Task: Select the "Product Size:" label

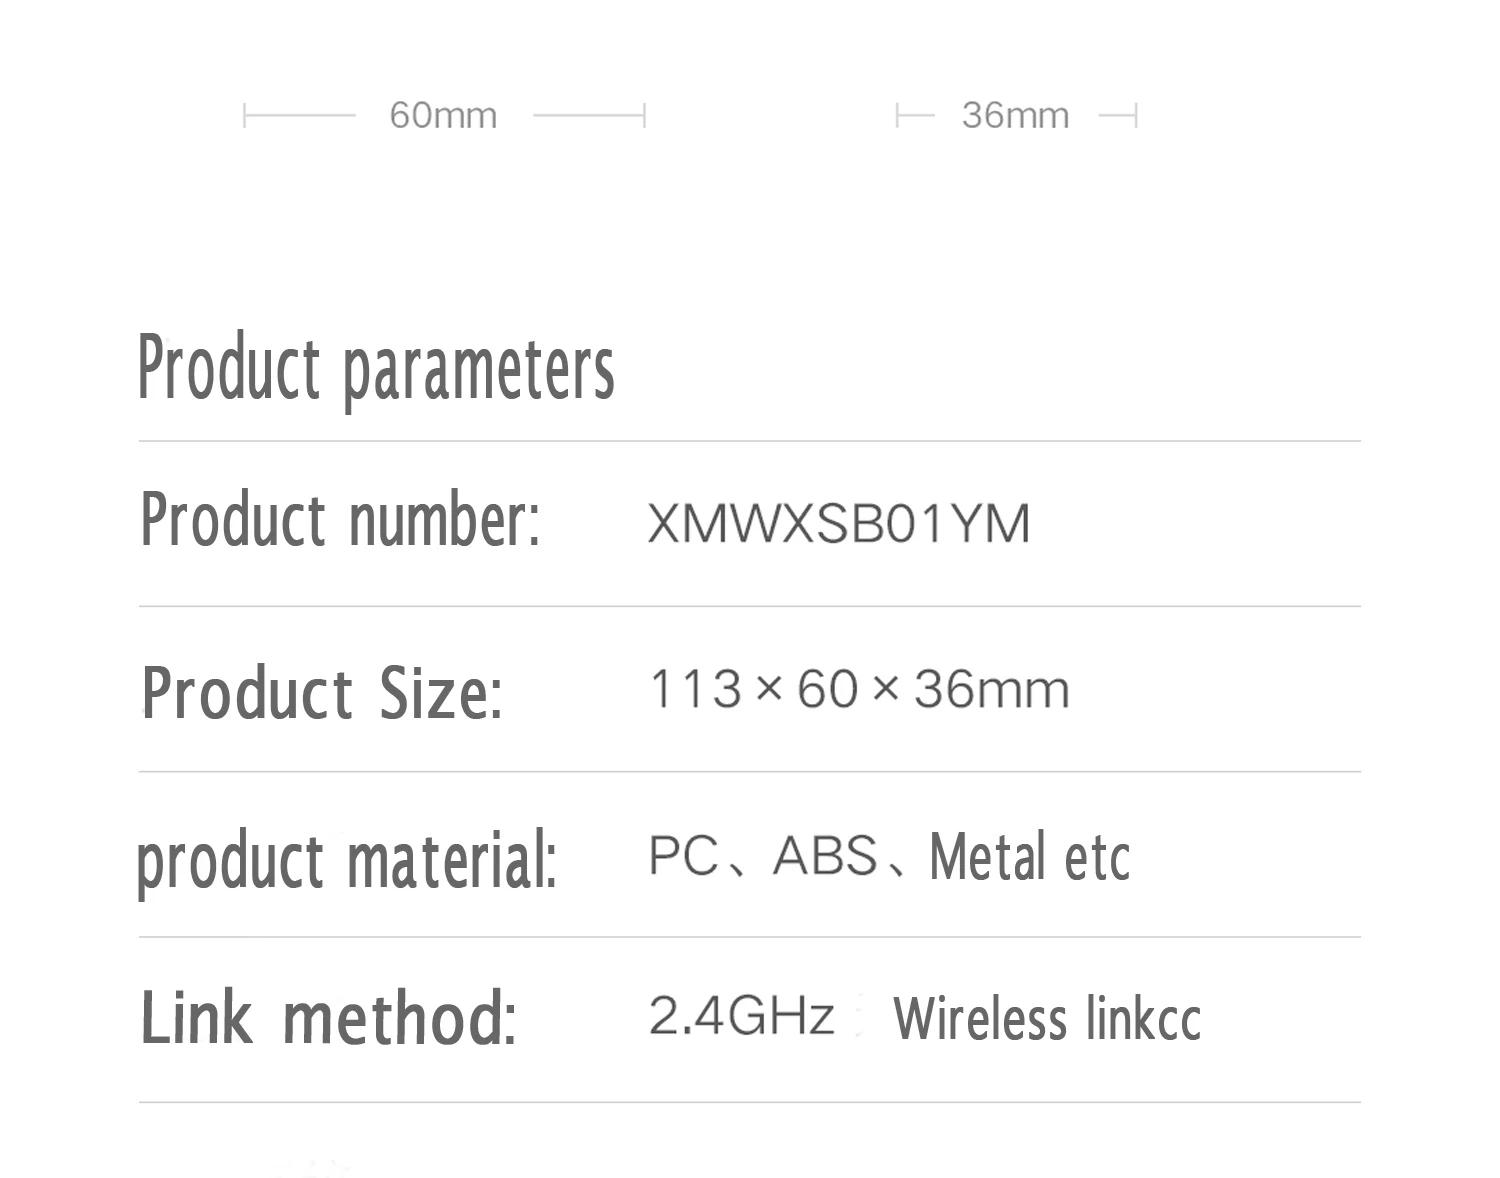Action: (x=322, y=692)
